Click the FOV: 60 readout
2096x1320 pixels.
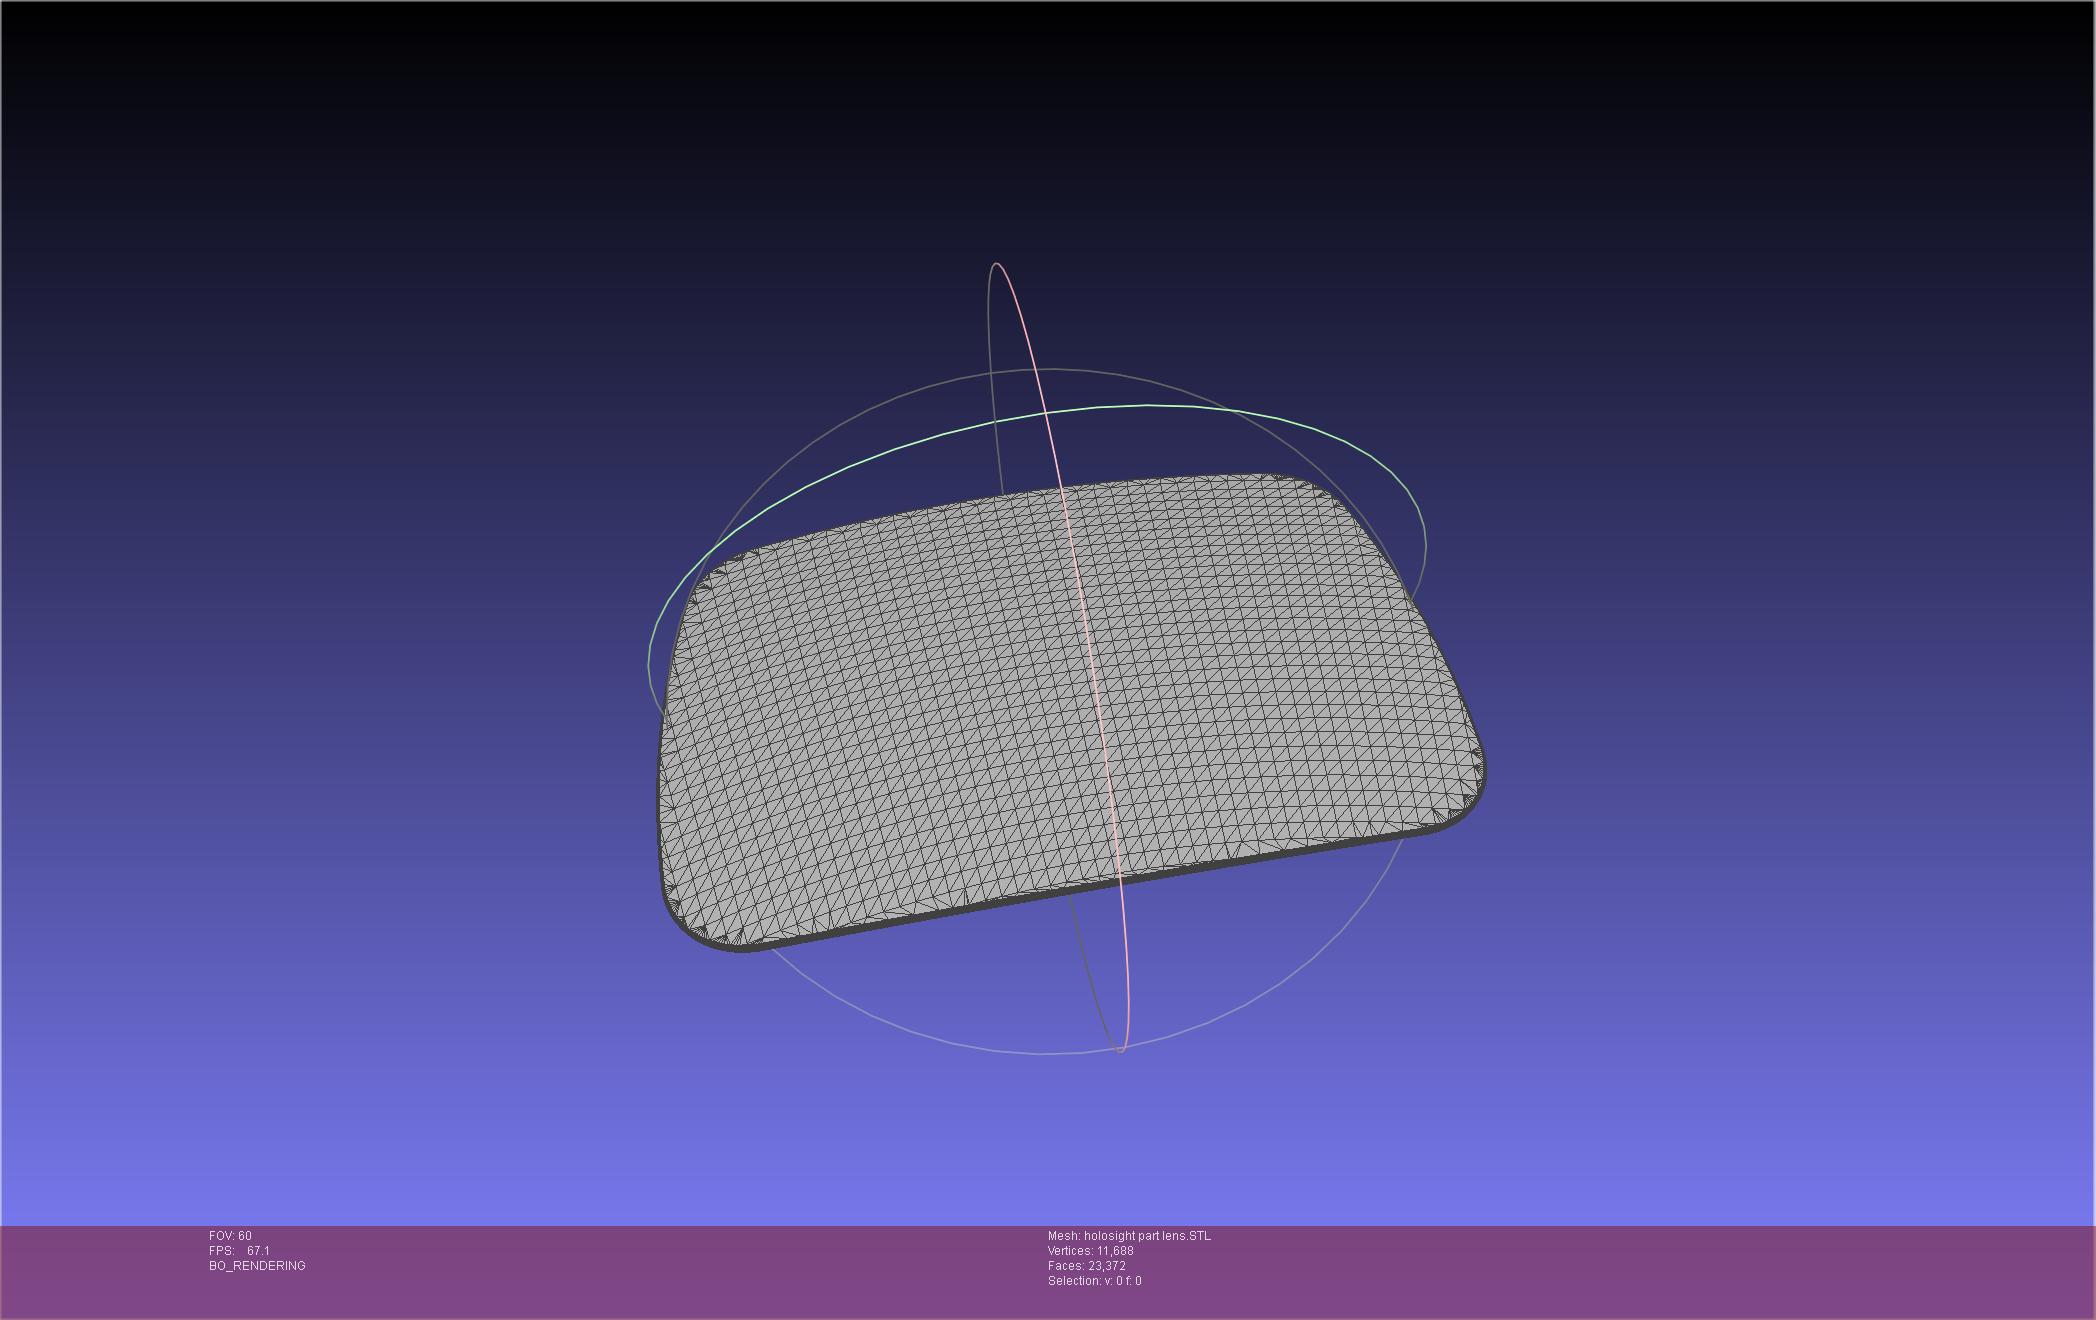[230, 1236]
